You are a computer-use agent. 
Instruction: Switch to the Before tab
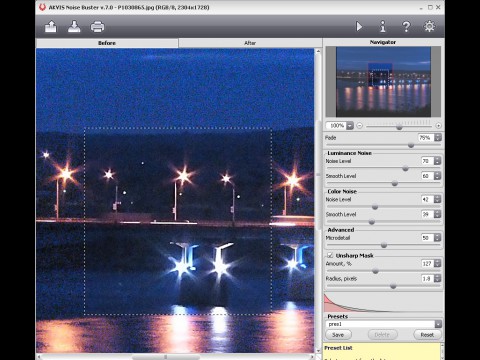pos(107,43)
